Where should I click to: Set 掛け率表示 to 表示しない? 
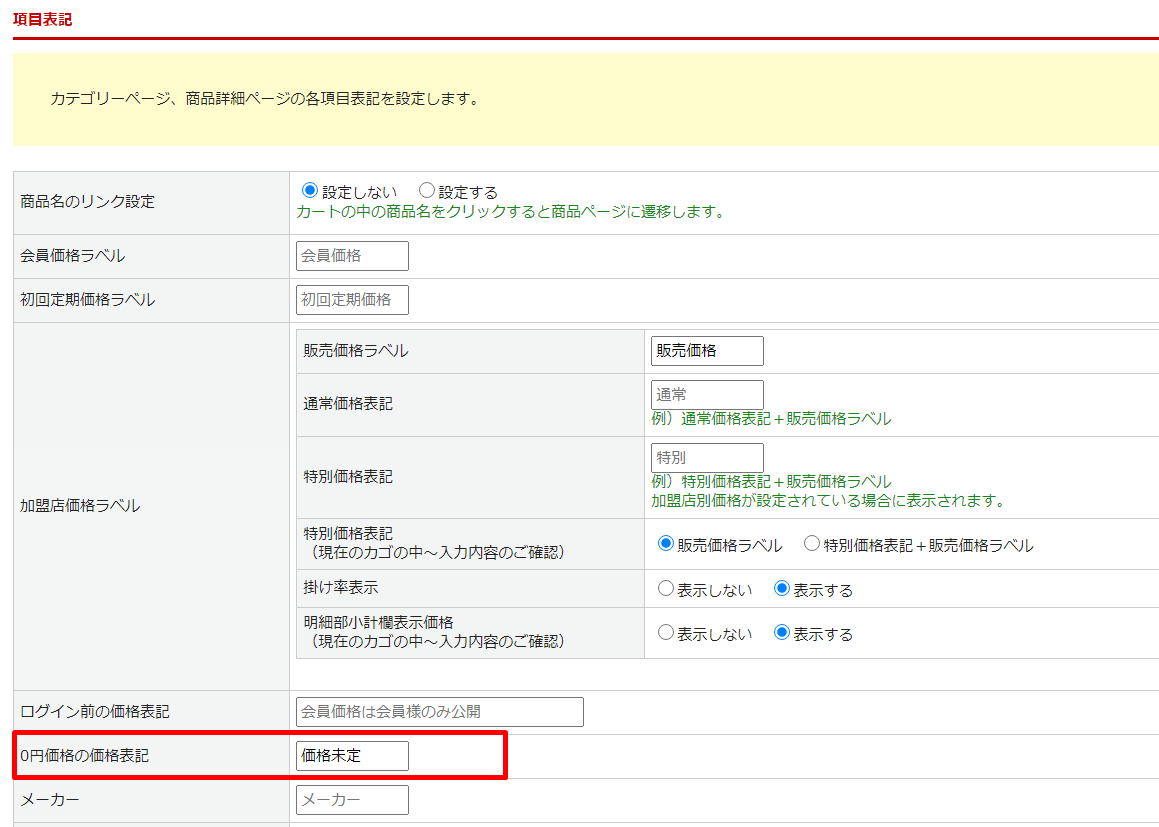point(666,589)
